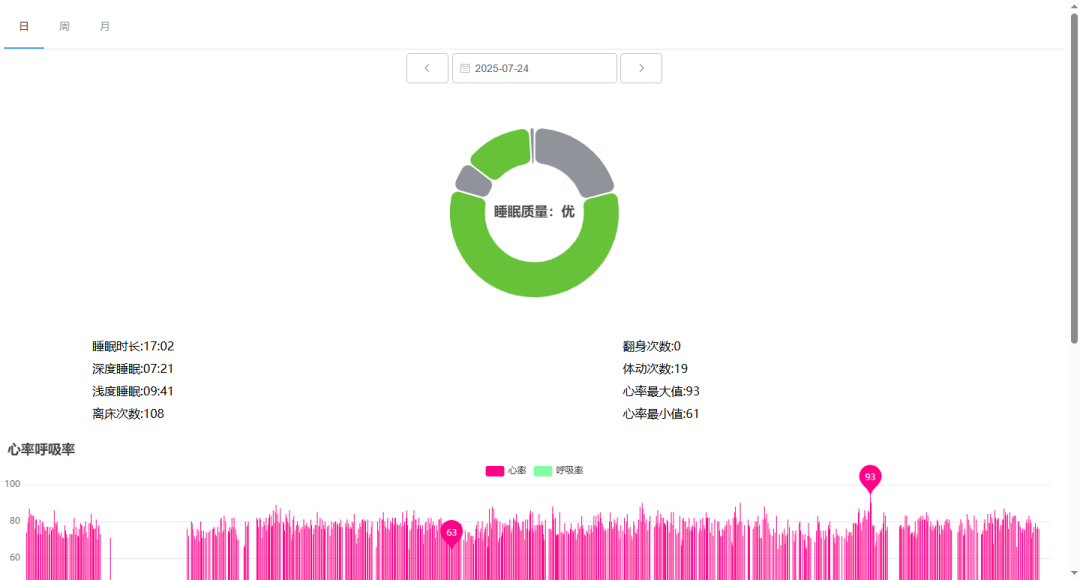Open the calendar icon in the date field

pyautogui.click(x=466, y=68)
